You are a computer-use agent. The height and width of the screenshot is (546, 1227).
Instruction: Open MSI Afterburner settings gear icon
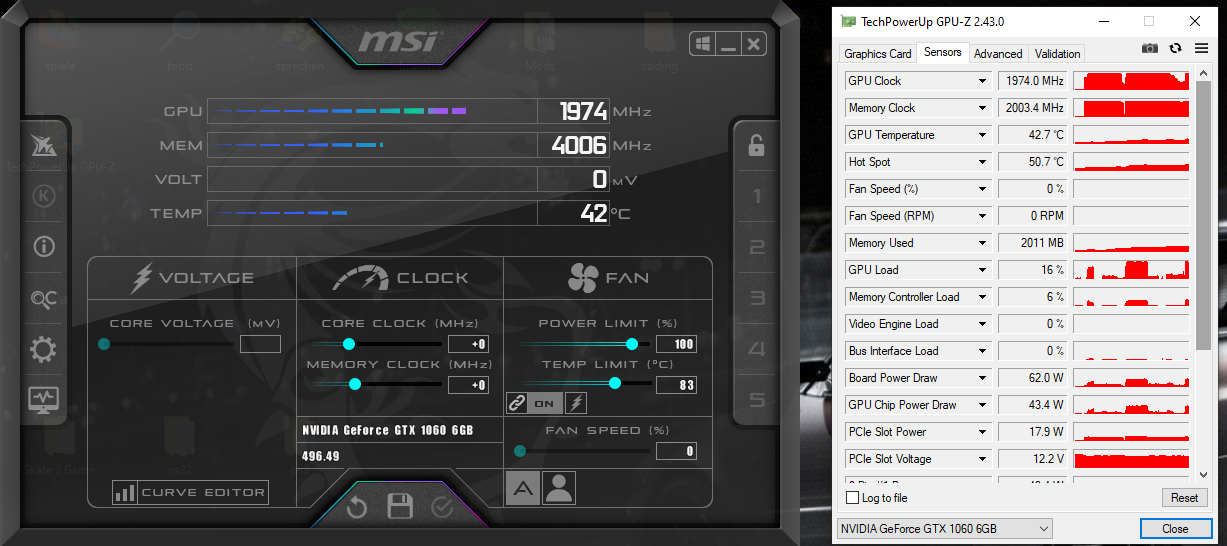pos(44,349)
